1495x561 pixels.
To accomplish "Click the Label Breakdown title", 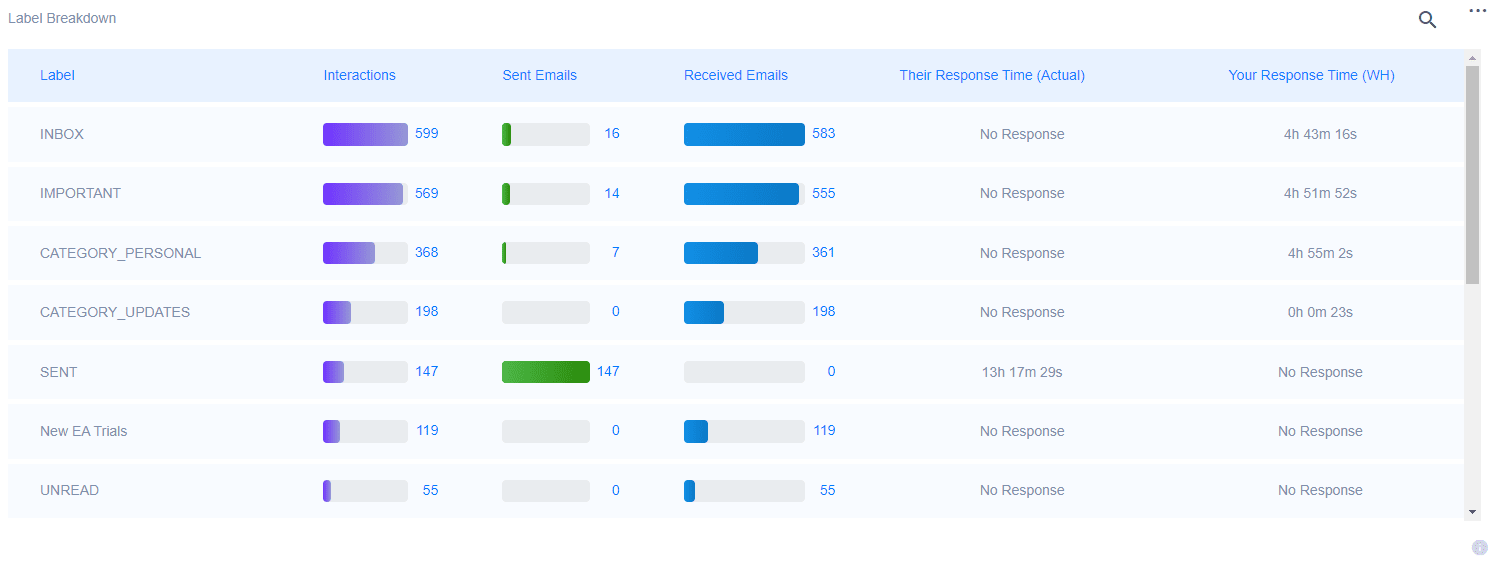I will pyautogui.click(x=62, y=18).
